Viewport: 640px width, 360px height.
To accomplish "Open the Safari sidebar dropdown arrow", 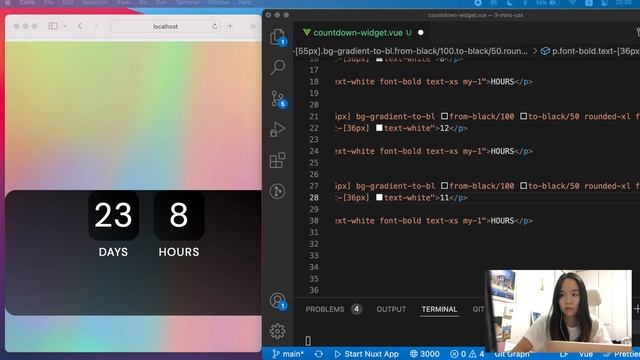I will pyautogui.click(x=64, y=26).
